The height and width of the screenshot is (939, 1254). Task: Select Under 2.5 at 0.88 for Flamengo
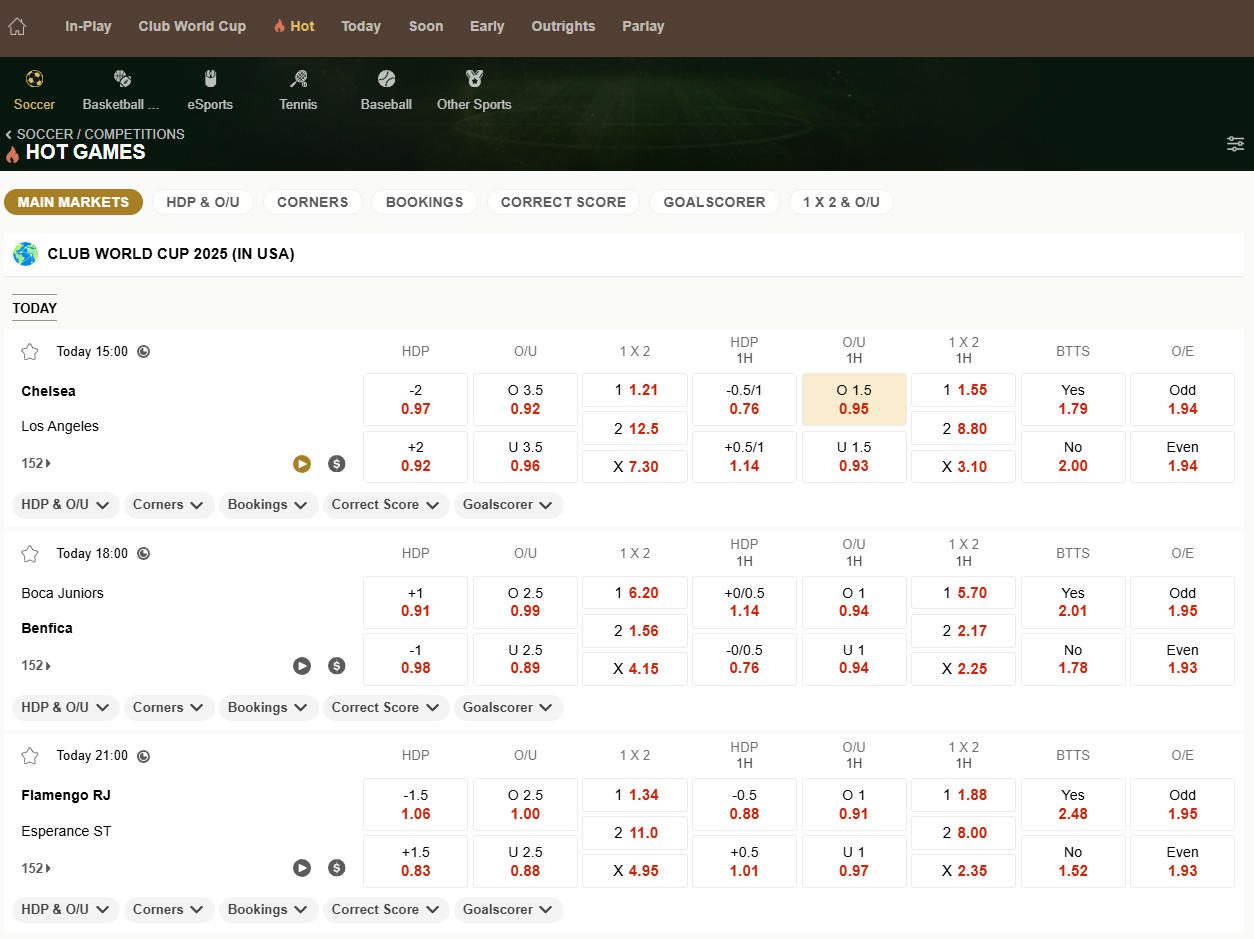525,862
